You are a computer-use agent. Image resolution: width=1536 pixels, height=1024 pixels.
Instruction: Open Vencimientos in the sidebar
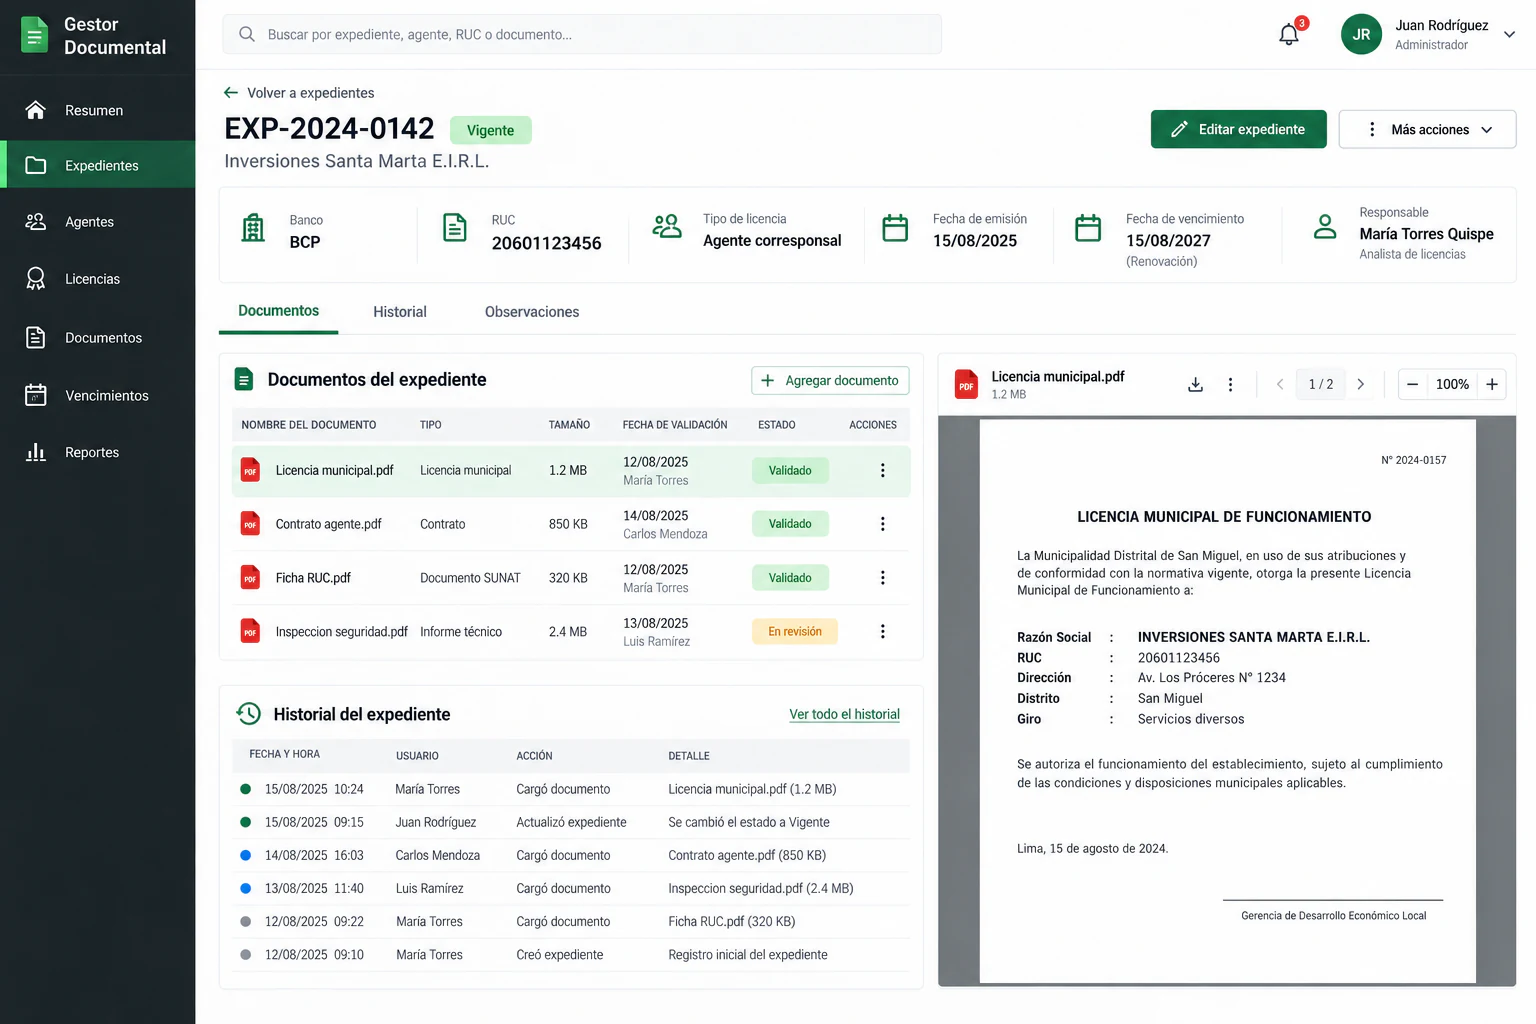tap(97, 395)
